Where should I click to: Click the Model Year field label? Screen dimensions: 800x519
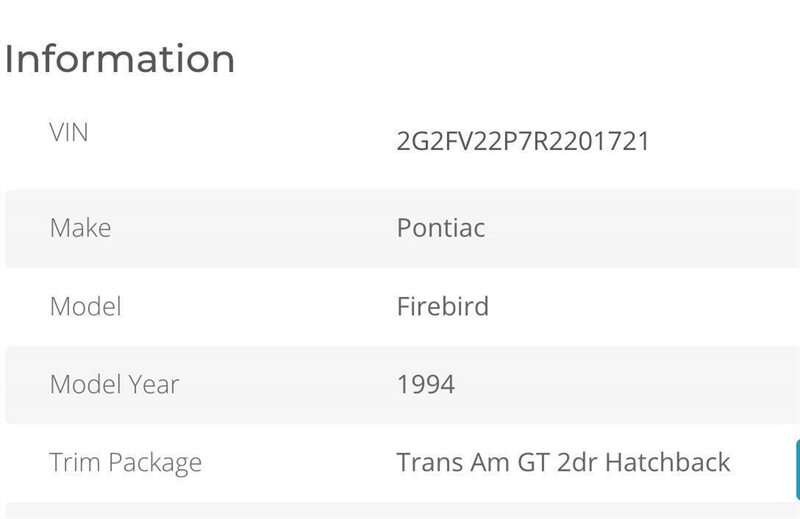114,384
